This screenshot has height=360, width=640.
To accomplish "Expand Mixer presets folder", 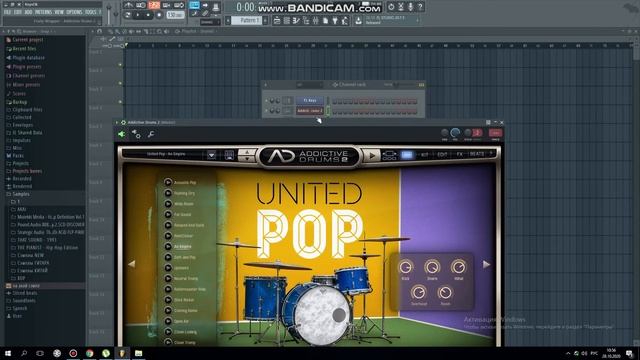I will [26, 85].
